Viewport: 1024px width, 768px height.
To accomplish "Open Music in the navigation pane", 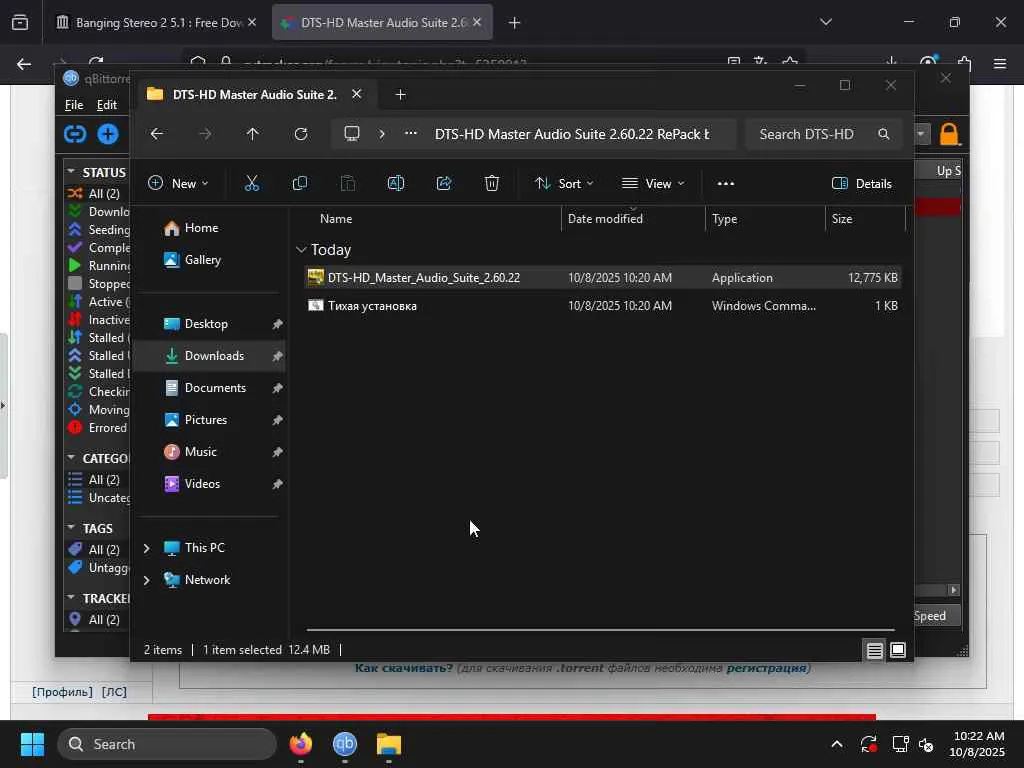I will point(210,452).
